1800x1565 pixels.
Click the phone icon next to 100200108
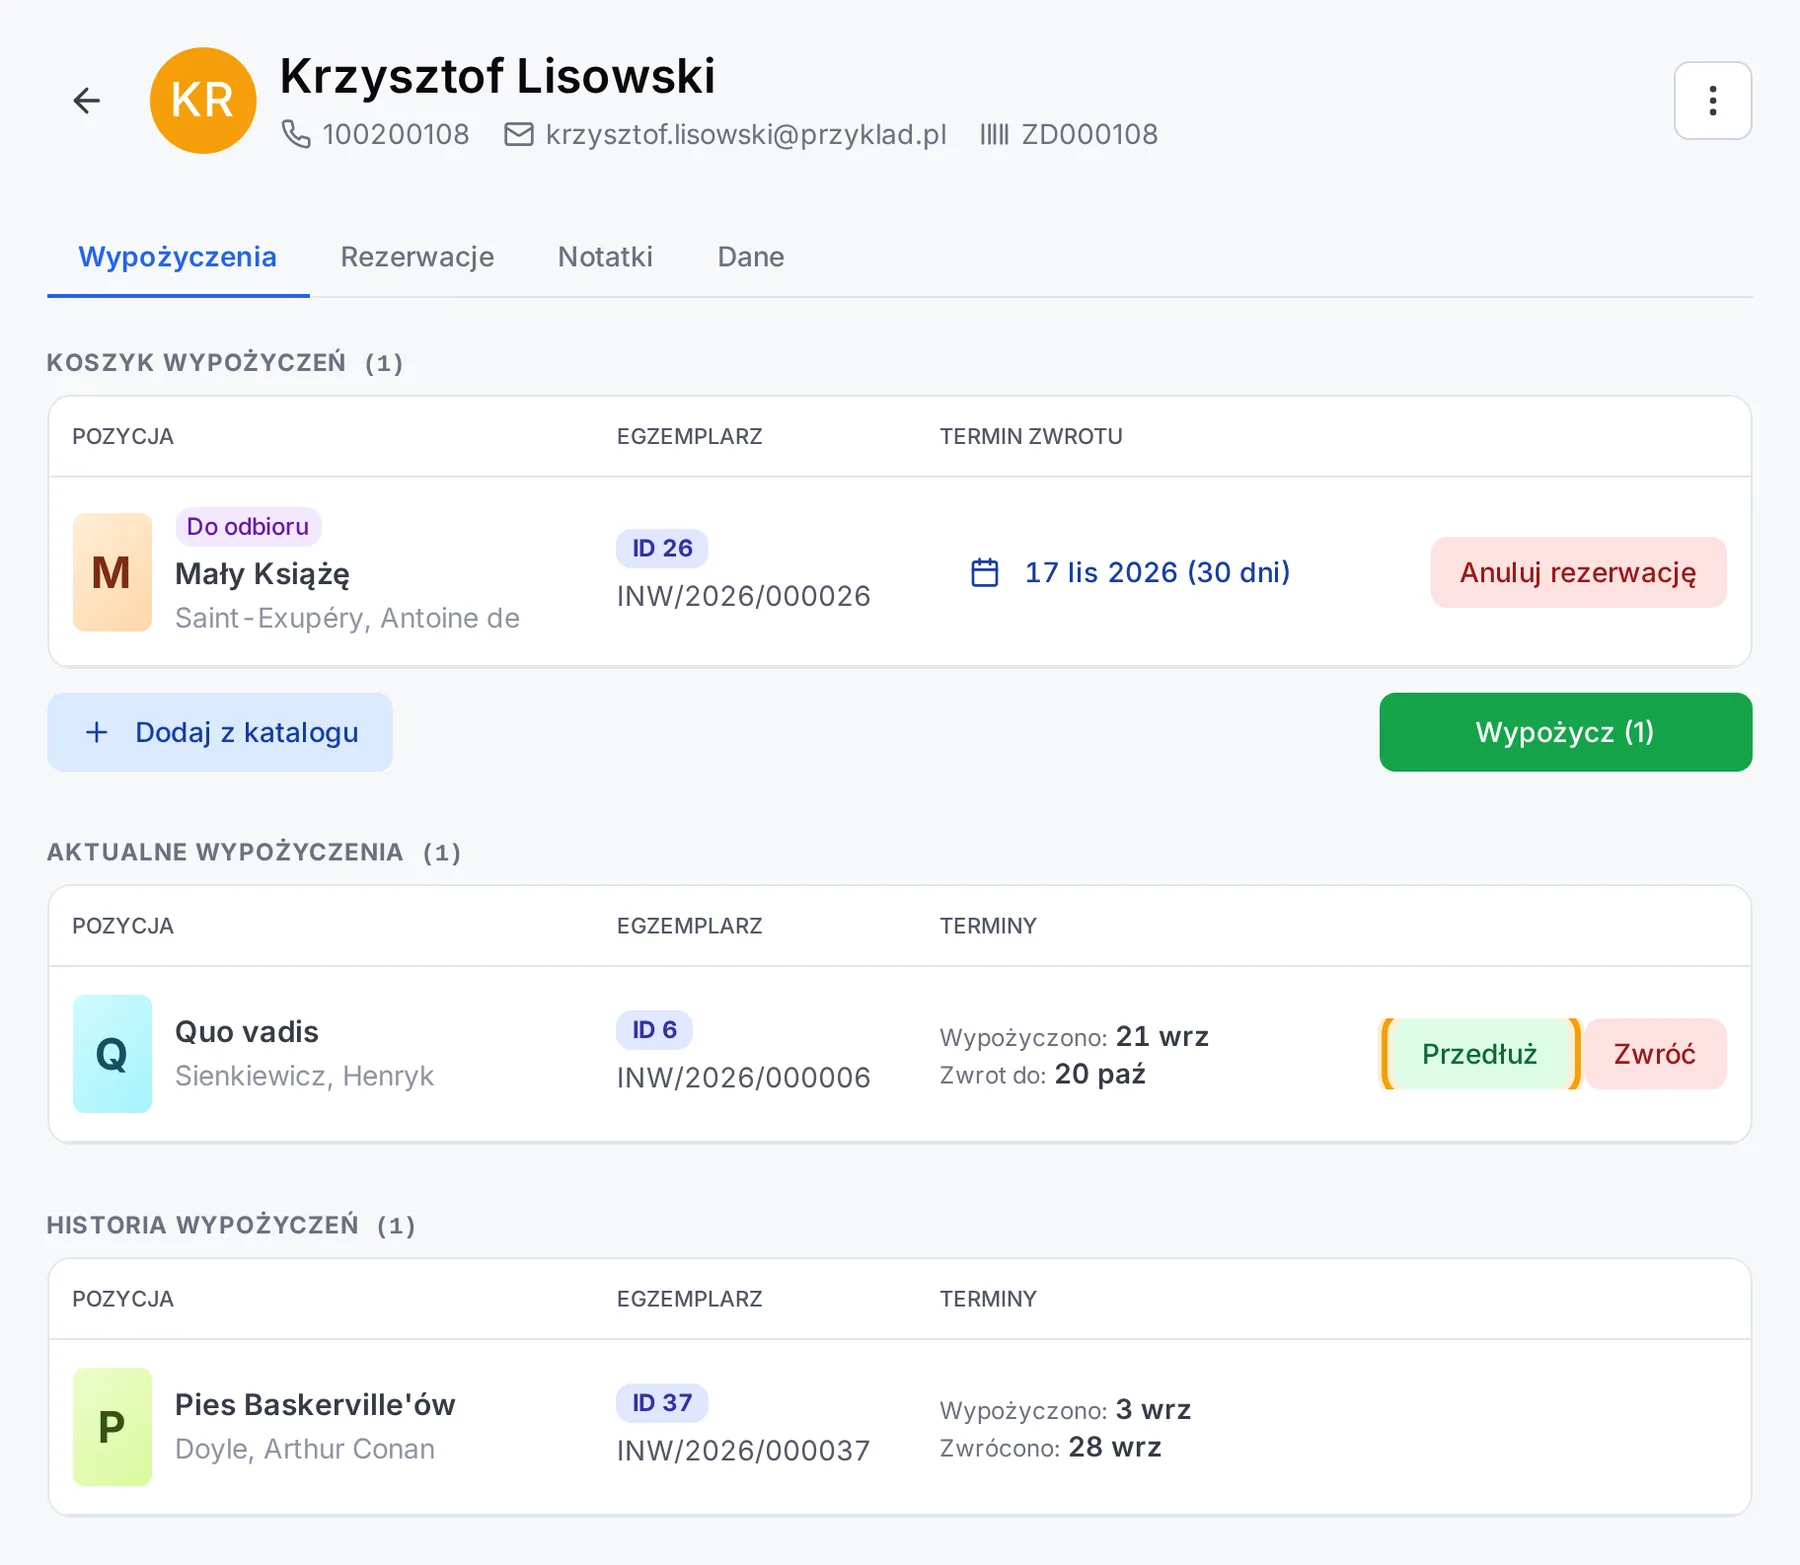click(296, 134)
